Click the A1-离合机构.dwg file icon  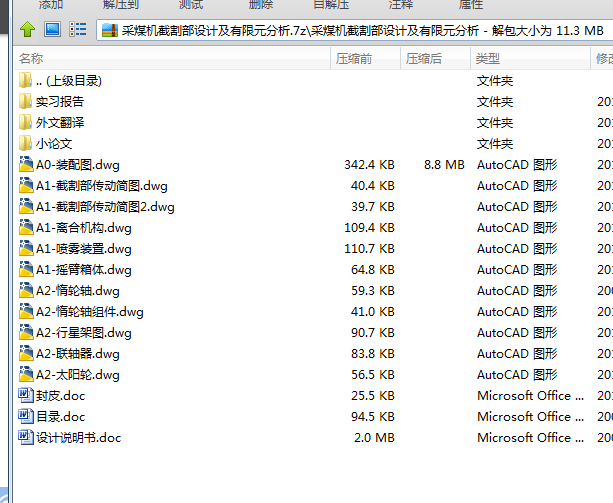click(x=26, y=228)
